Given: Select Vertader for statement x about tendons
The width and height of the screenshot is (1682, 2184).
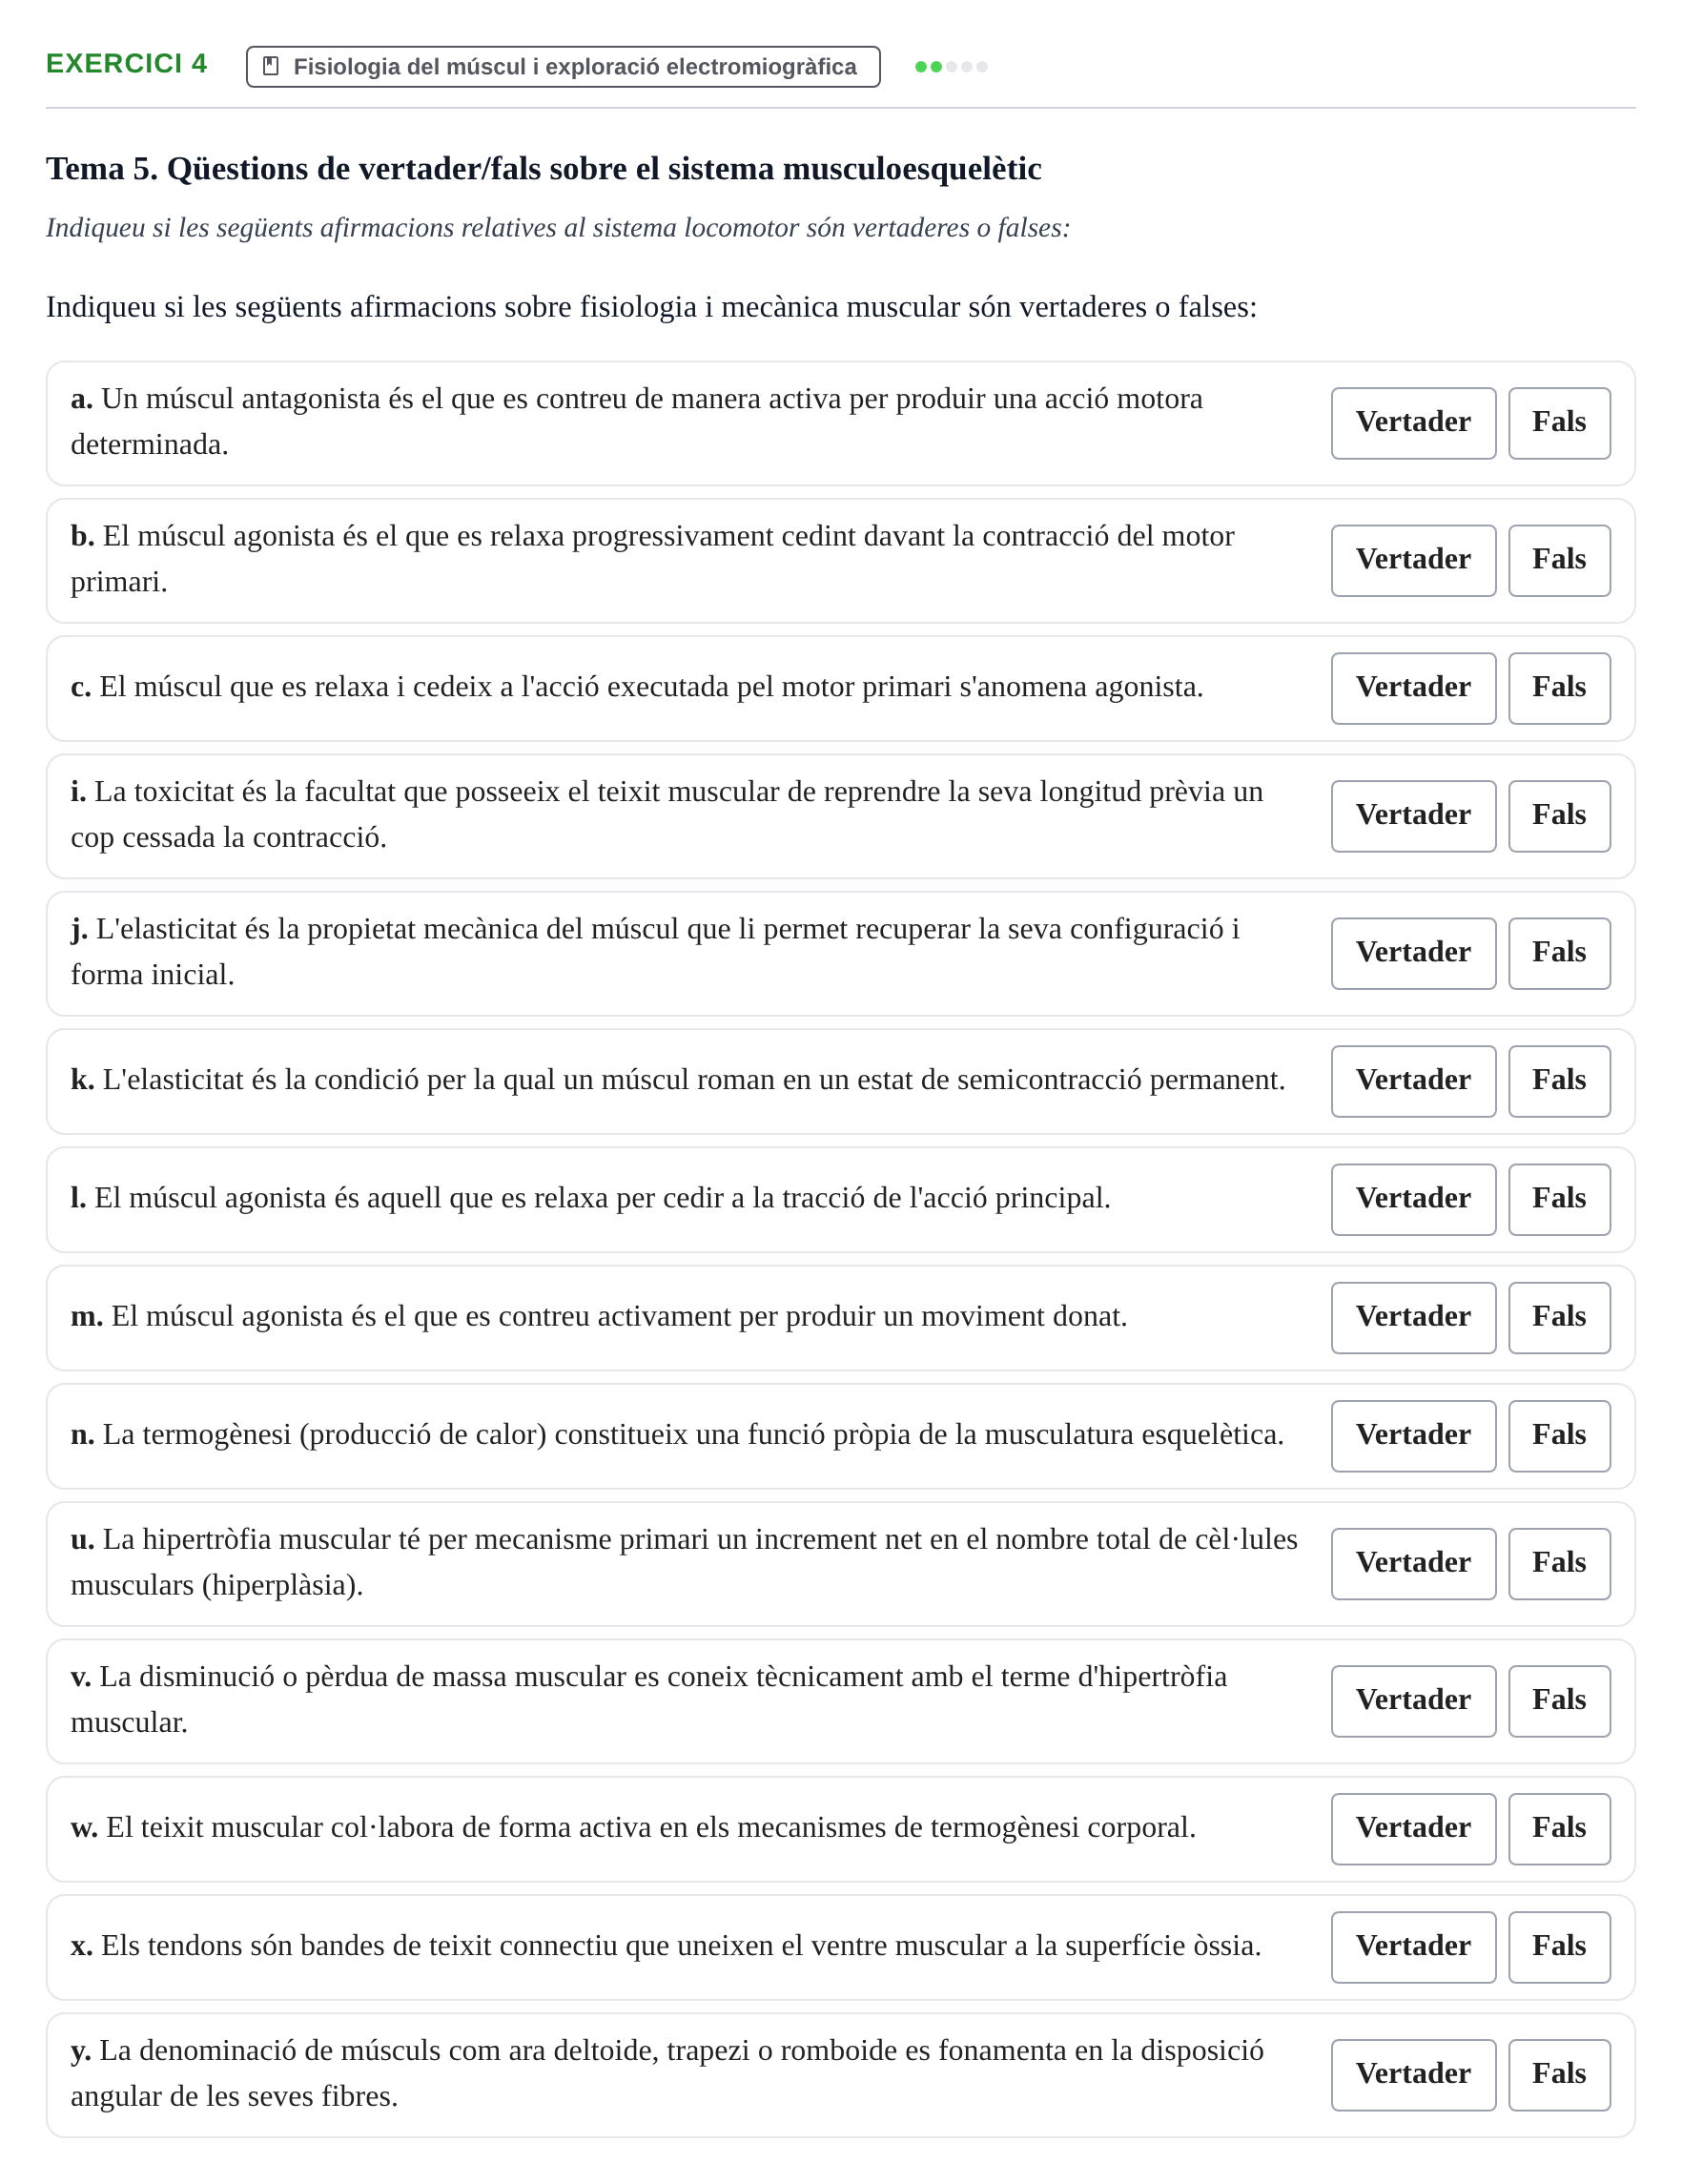Looking at the screenshot, I should point(1412,1947).
